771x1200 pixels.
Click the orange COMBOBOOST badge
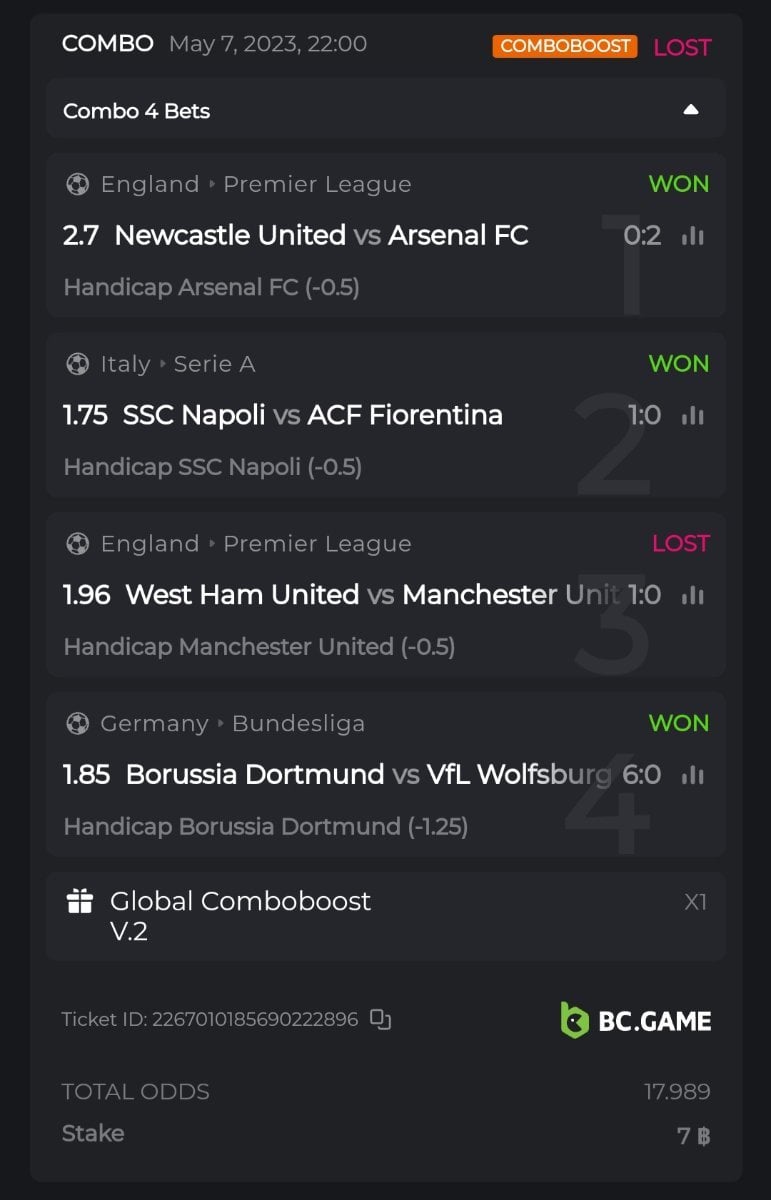[564, 46]
